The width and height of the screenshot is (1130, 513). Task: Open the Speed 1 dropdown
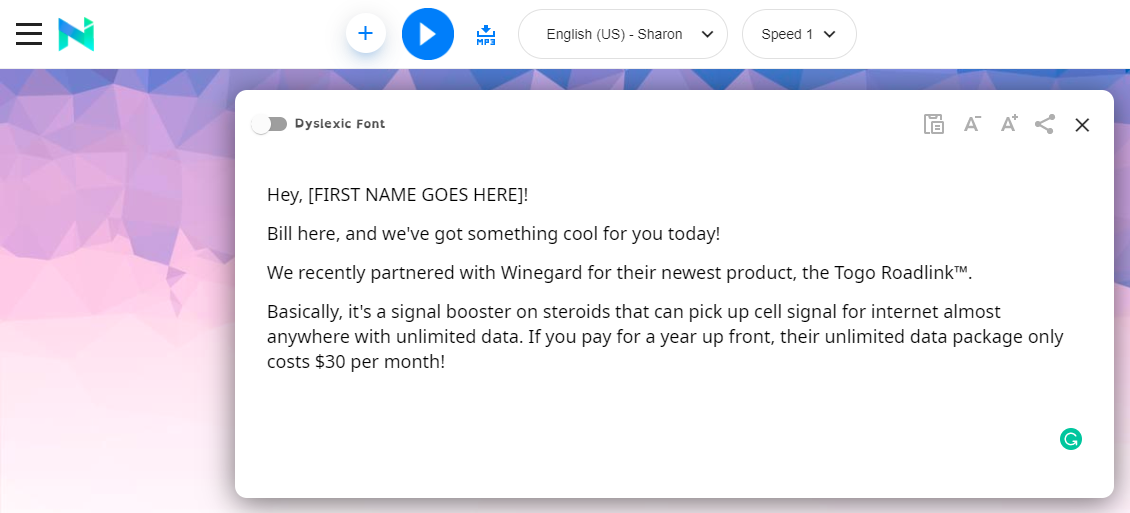[799, 34]
